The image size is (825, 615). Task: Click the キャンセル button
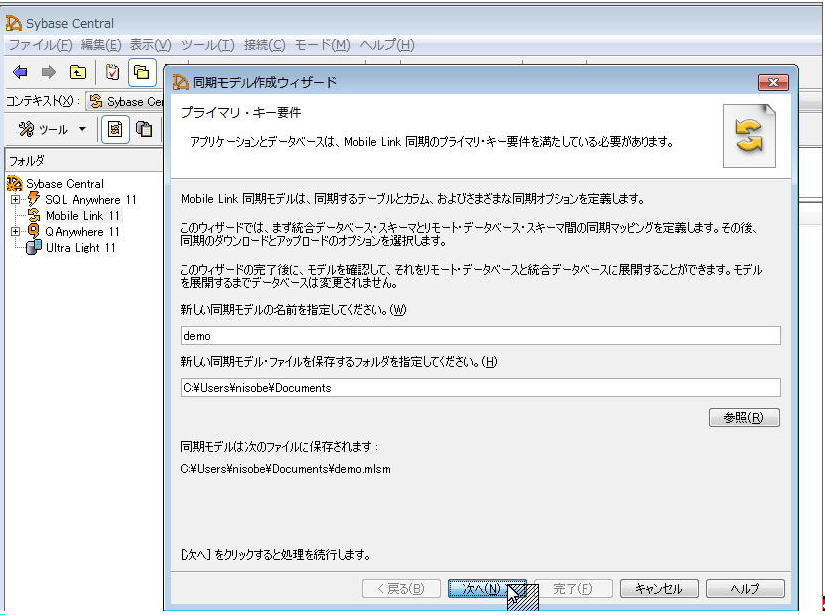(658, 589)
